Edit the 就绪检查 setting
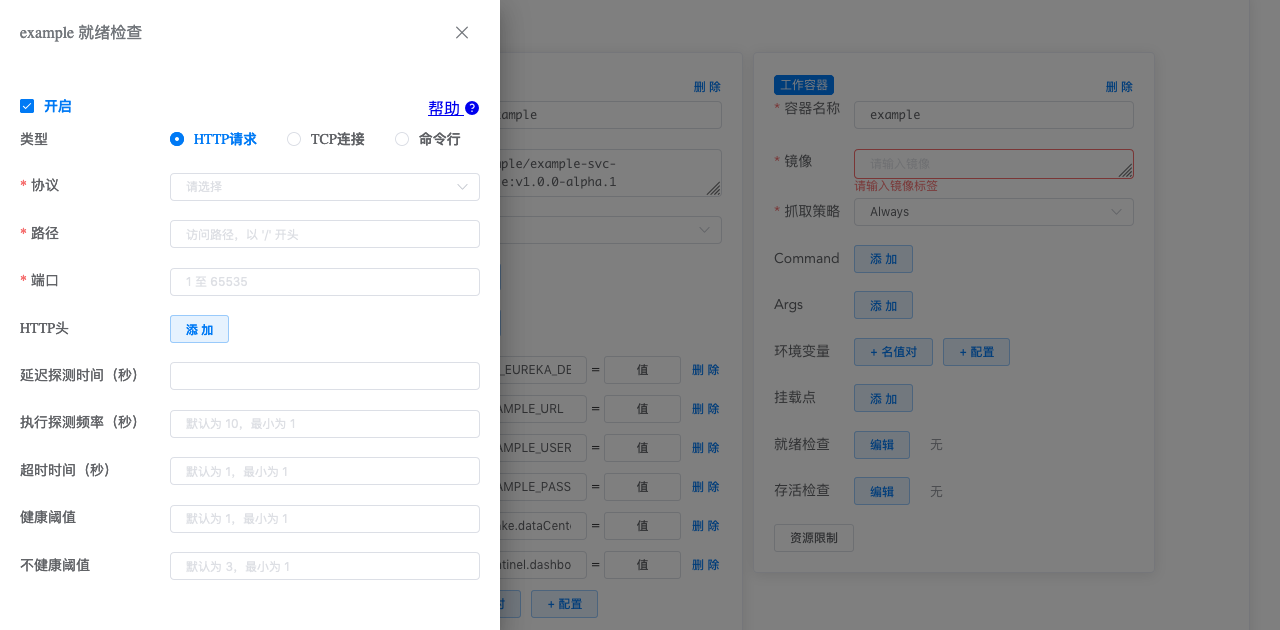1280x630 pixels. [x=882, y=445]
